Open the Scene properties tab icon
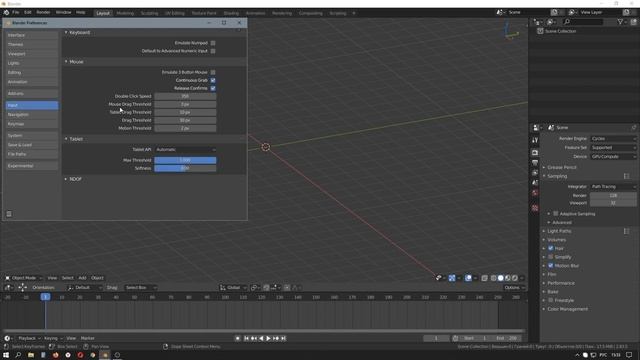The image size is (640, 360). [x=535, y=182]
